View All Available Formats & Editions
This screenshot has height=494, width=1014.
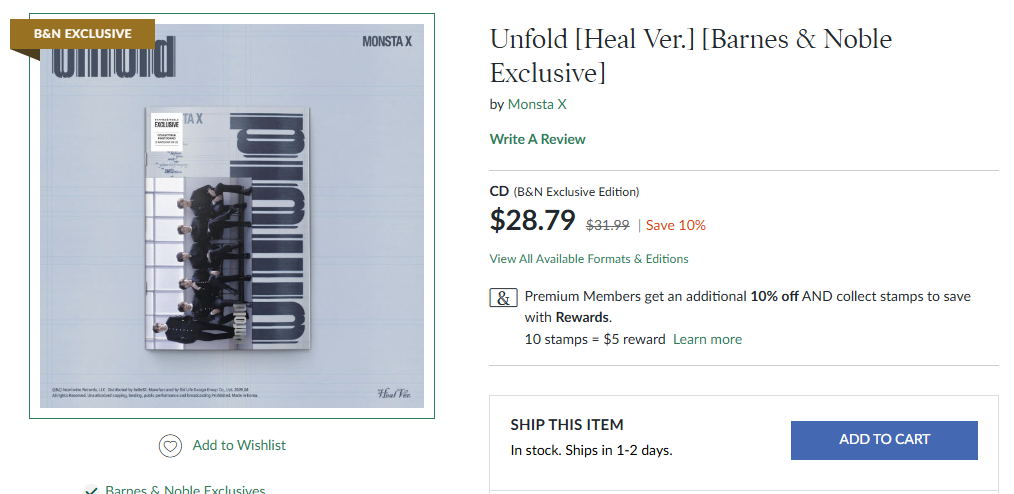point(588,259)
